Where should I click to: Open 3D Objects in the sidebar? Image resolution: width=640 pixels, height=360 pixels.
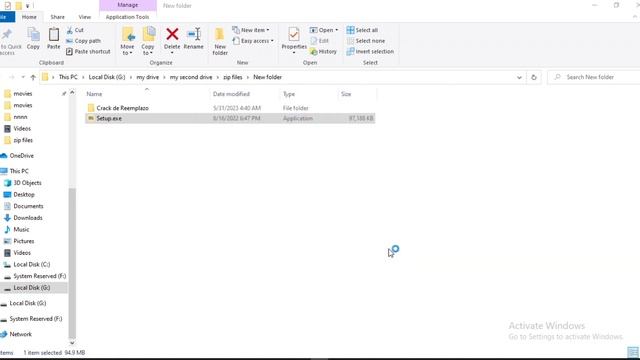[27, 183]
